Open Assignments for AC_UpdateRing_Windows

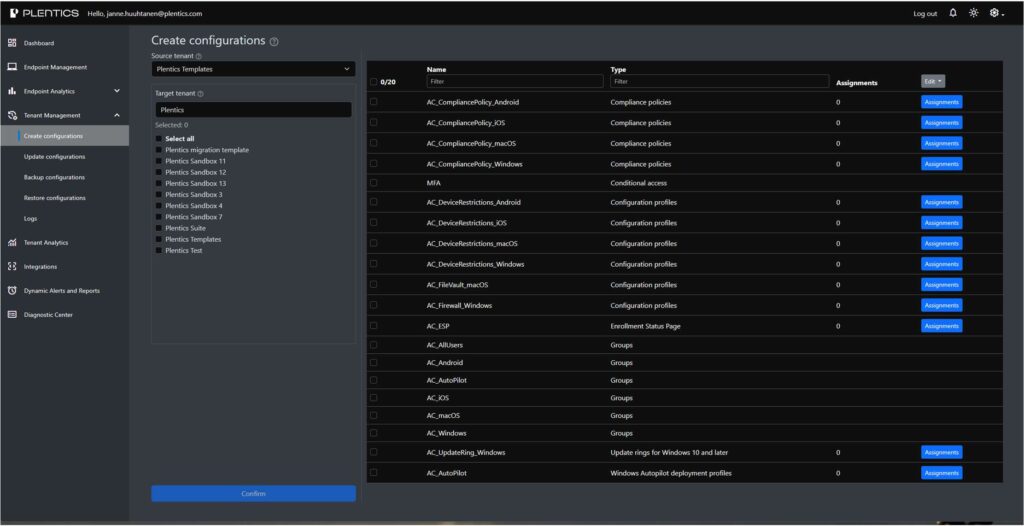tap(942, 452)
